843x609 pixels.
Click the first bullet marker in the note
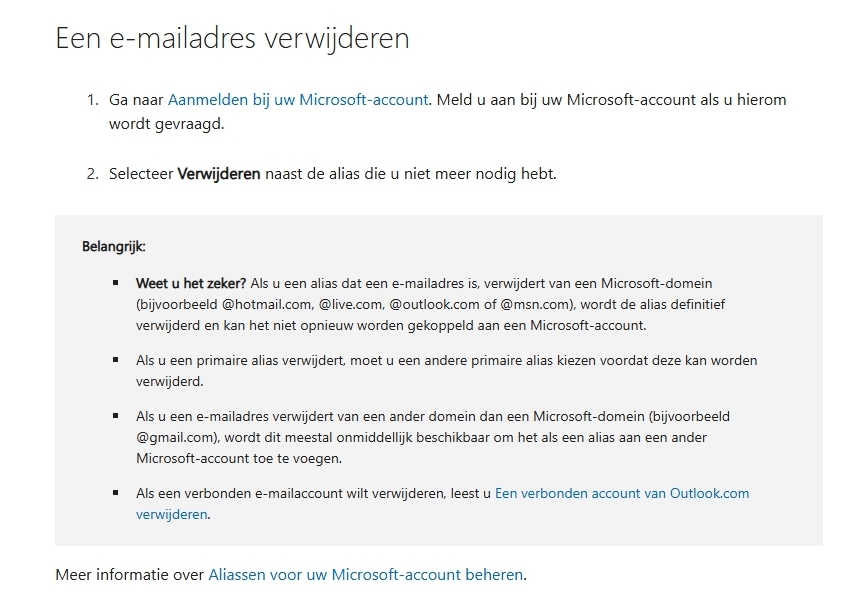click(116, 283)
